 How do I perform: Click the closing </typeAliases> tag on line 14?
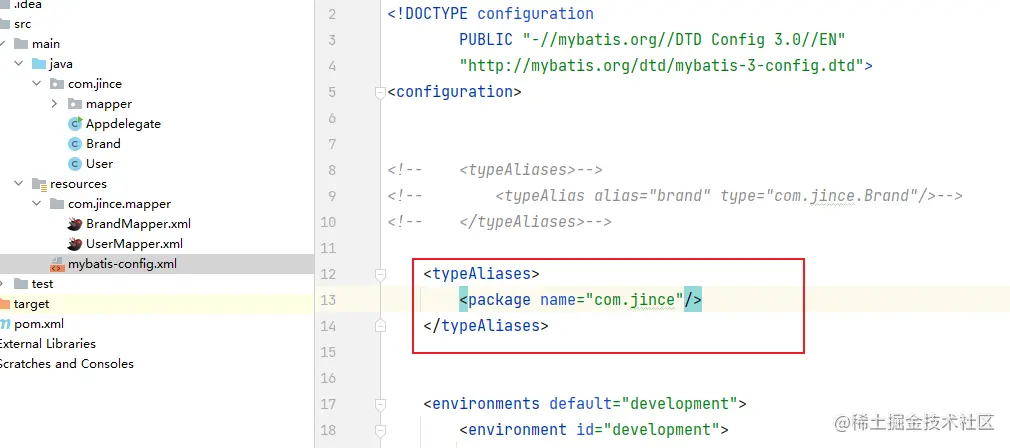486,326
